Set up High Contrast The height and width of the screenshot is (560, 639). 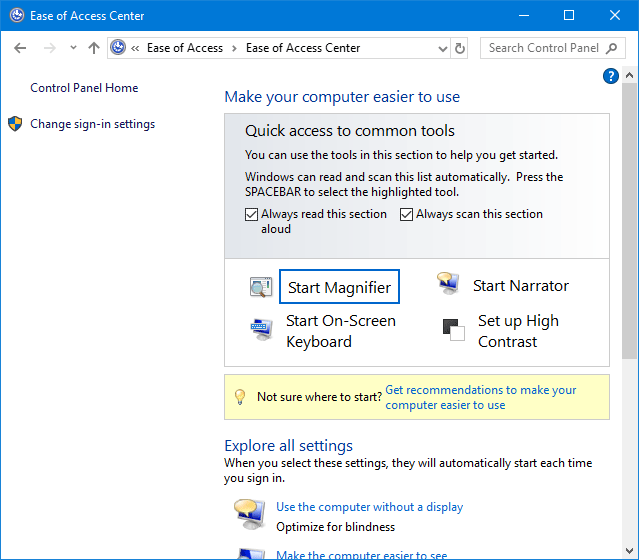coord(518,331)
